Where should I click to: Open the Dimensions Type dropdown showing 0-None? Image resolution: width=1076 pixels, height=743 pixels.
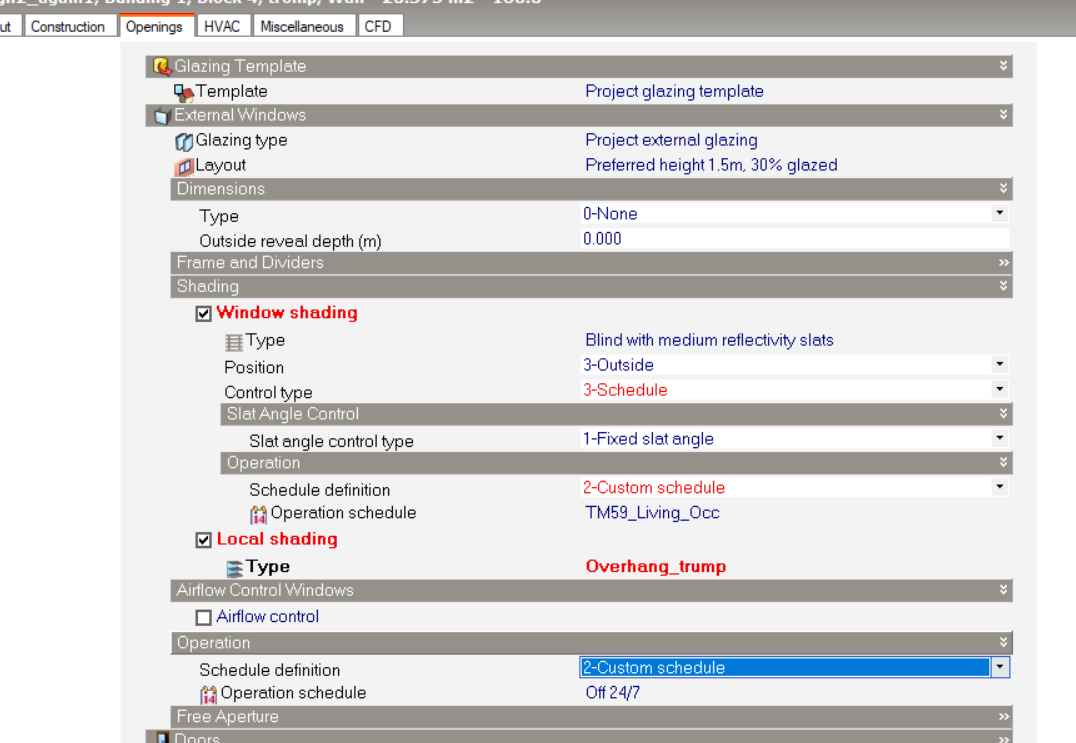pos(999,213)
